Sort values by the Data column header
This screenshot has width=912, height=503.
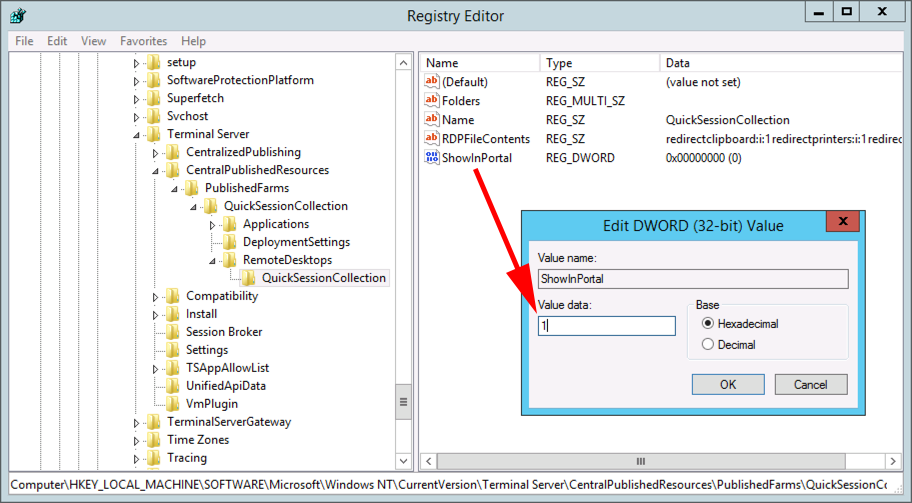coord(781,63)
